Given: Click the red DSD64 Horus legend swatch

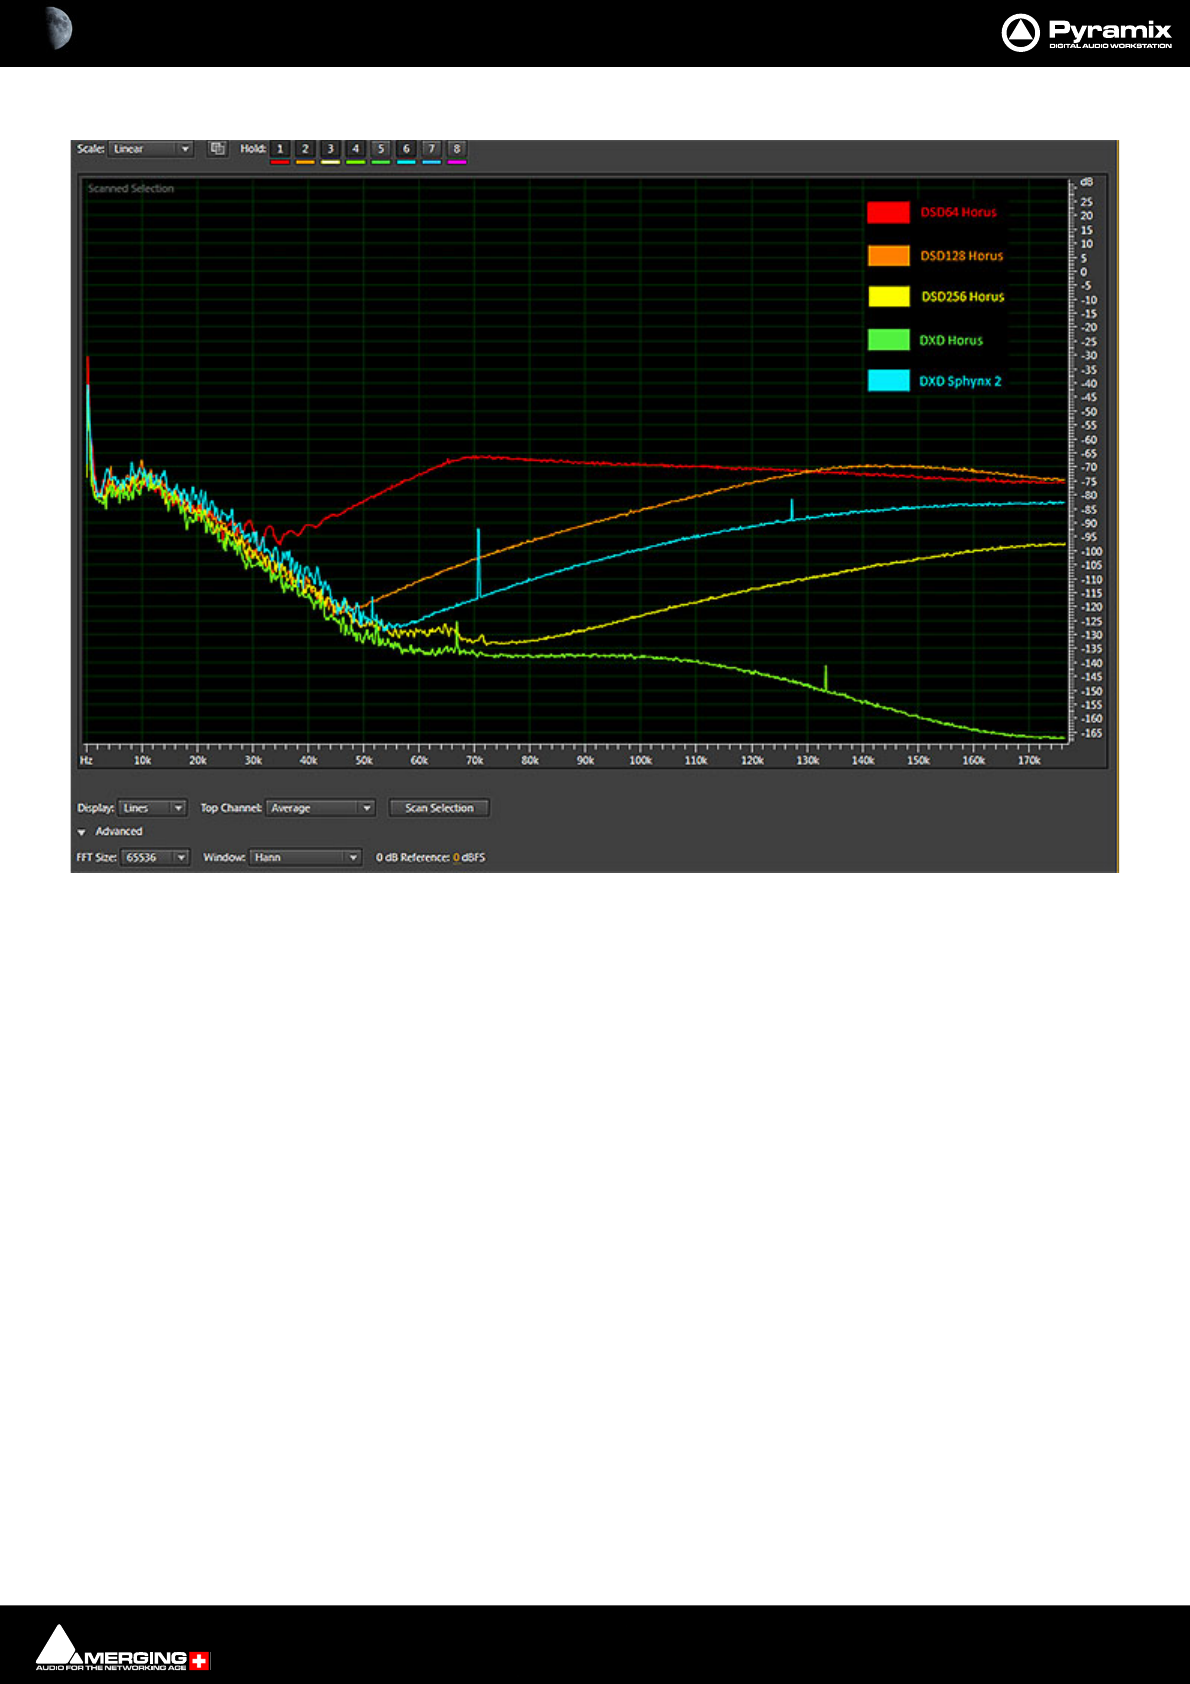Looking at the screenshot, I should click(x=888, y=212).
